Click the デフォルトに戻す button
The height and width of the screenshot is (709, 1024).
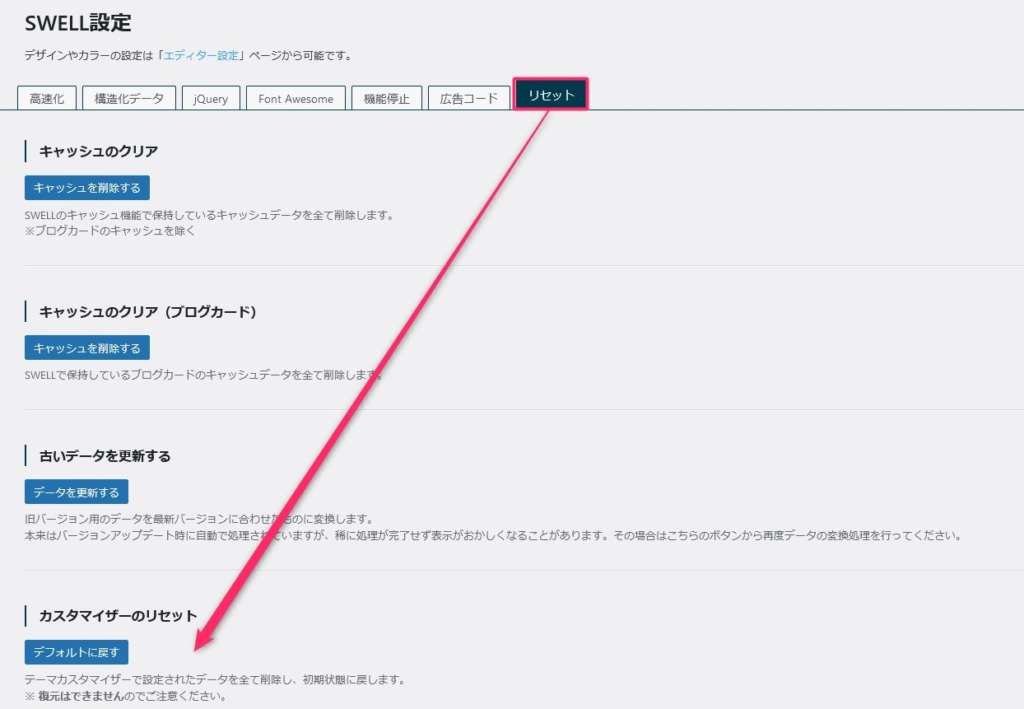click(76, 652)
